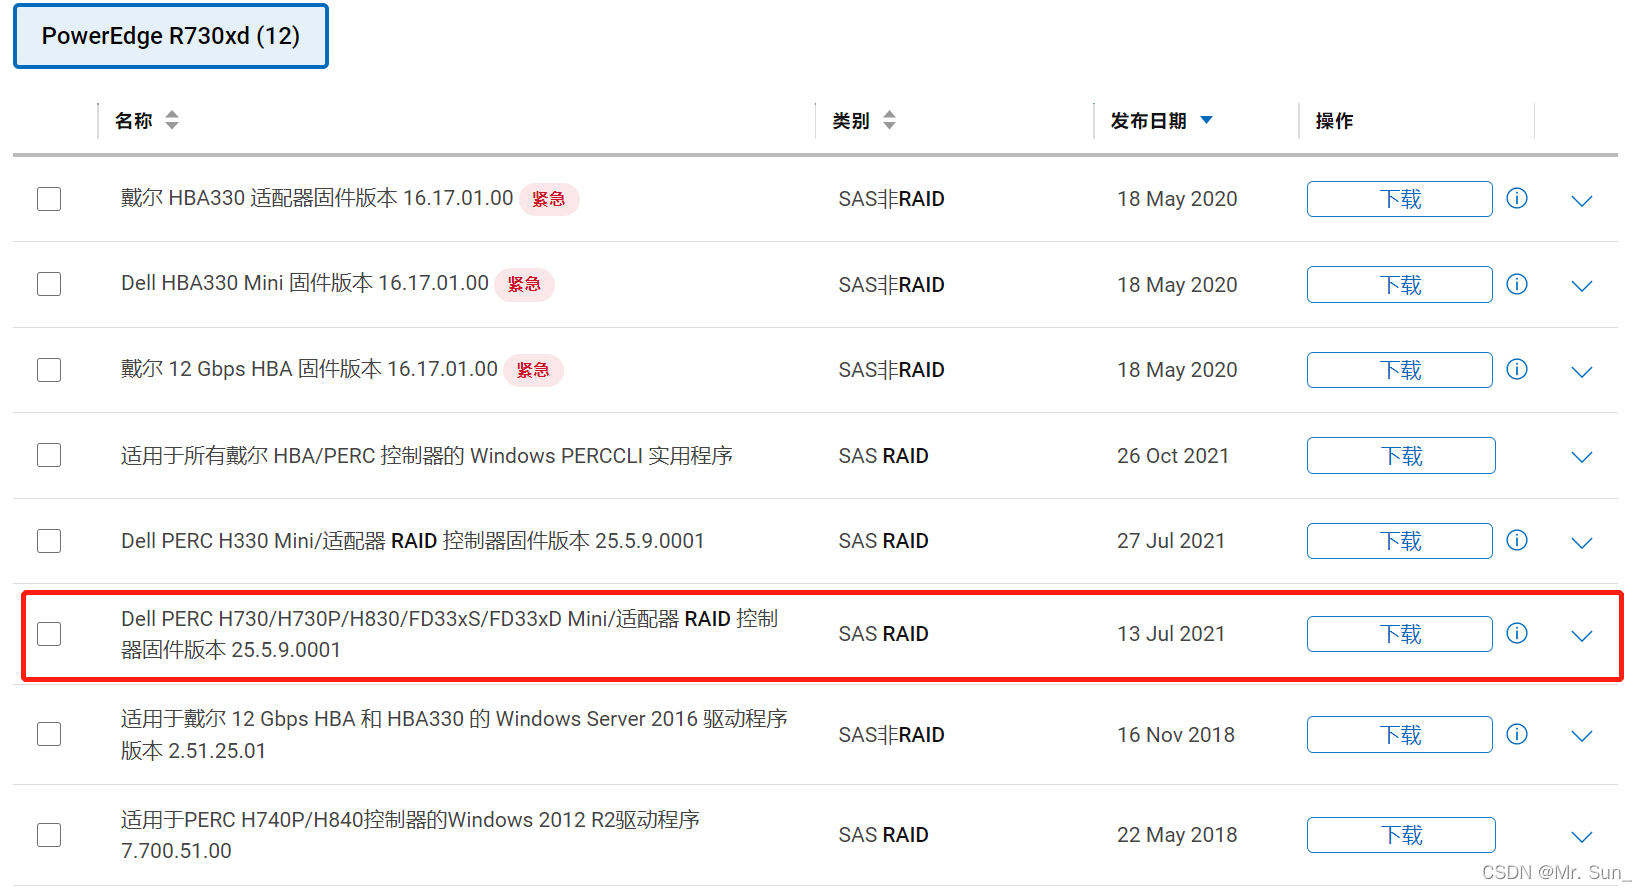Expand details of PERC H740P/H840 driver row
Screen dimensions: 1647x891
pyautogui.click(x=1581, y=837)
